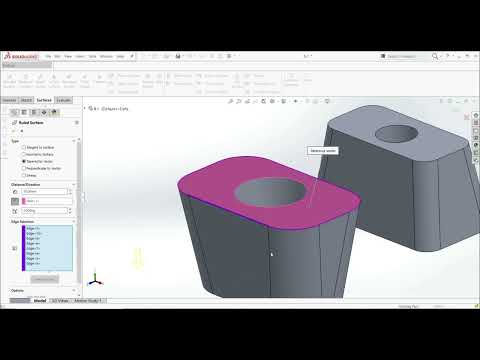Open the FeatureManager design tree tab icon
Screen dimensions: 480x360
[14, 112]
